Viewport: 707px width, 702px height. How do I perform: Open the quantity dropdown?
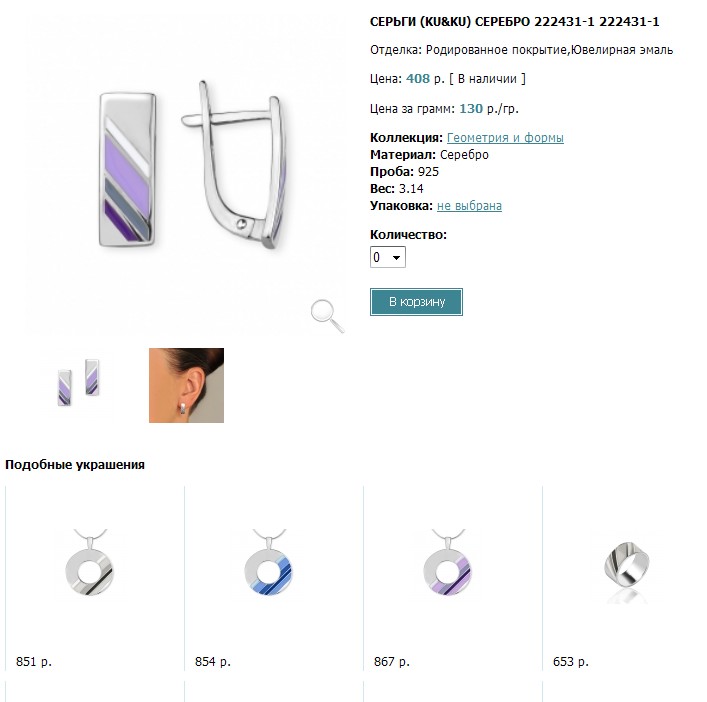(388, 257)
